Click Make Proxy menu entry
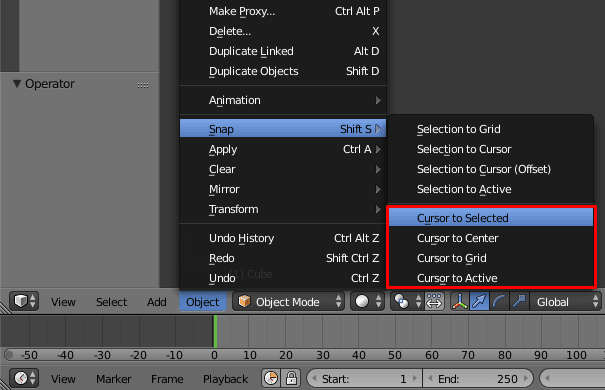Screen dimensions: 605x390 [x=283, y=11]
